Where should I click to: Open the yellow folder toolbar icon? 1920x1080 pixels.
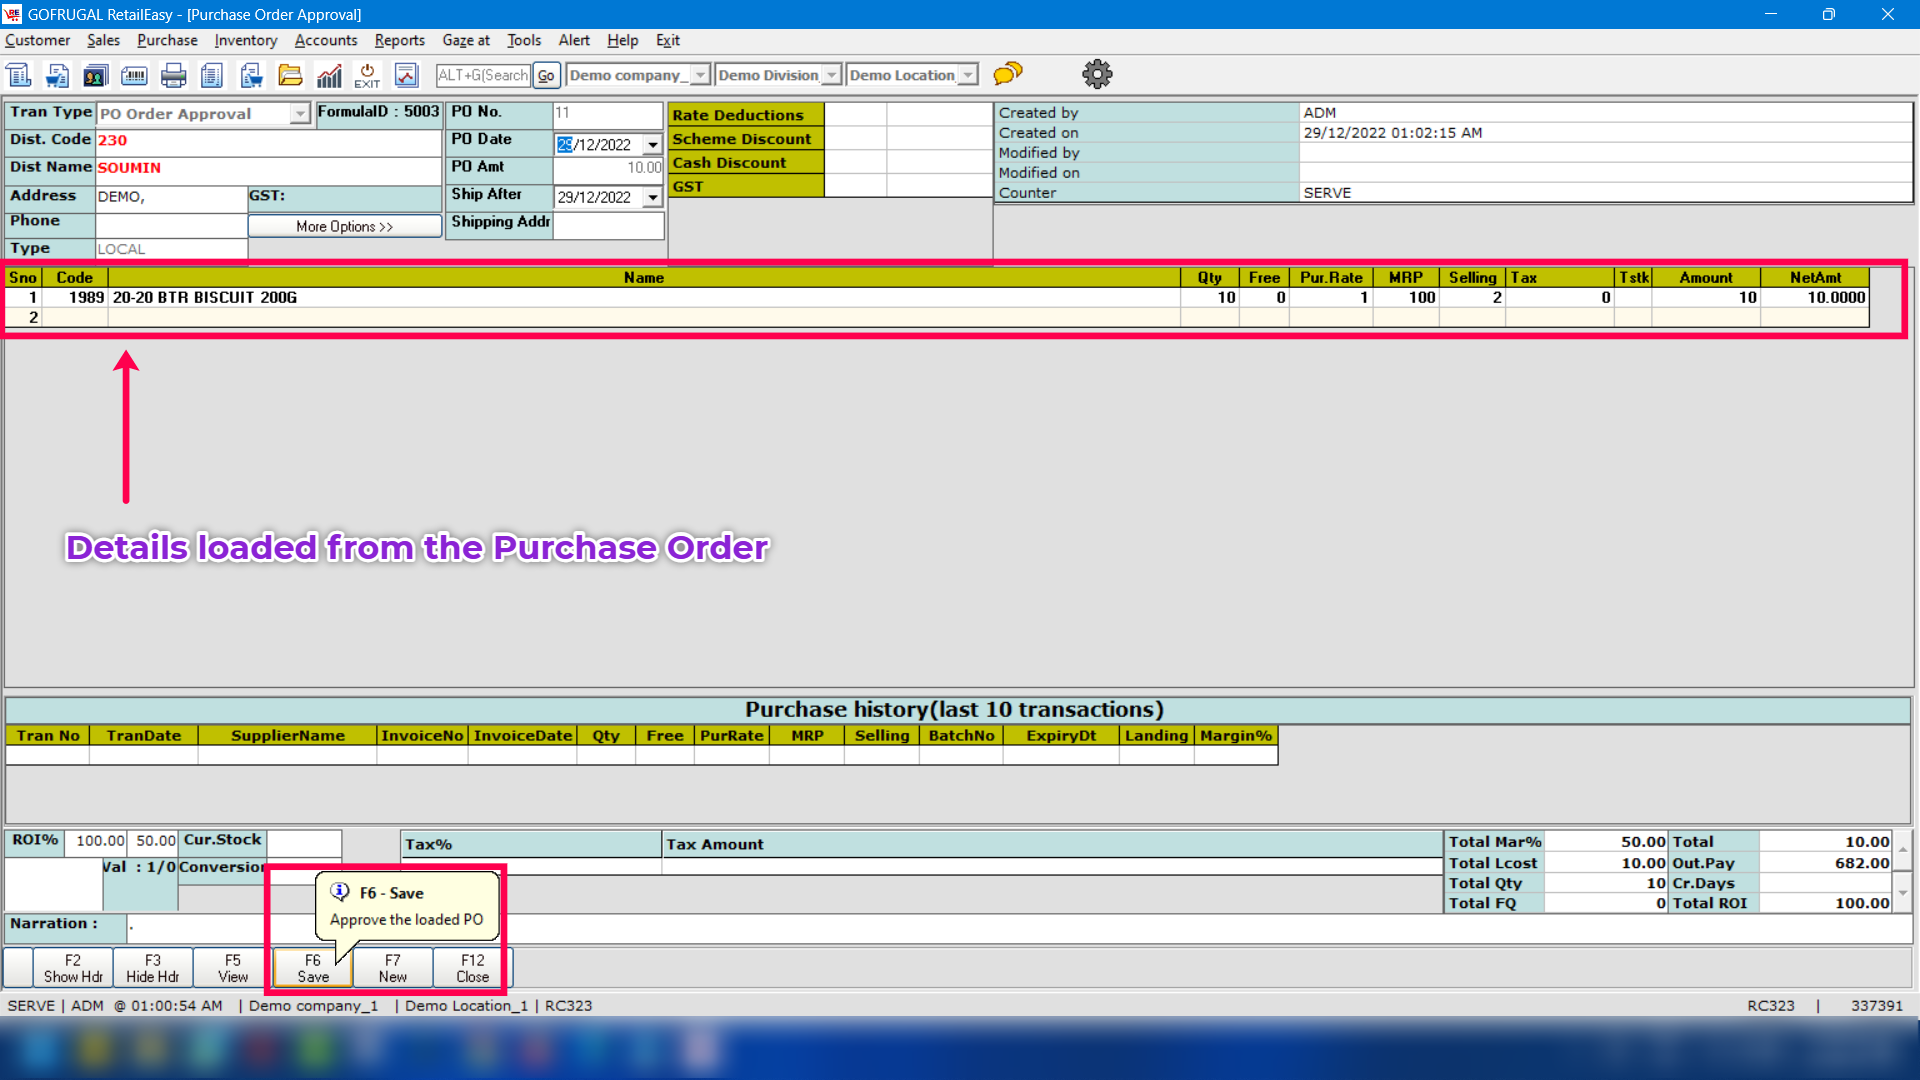[x=290, y=75]
